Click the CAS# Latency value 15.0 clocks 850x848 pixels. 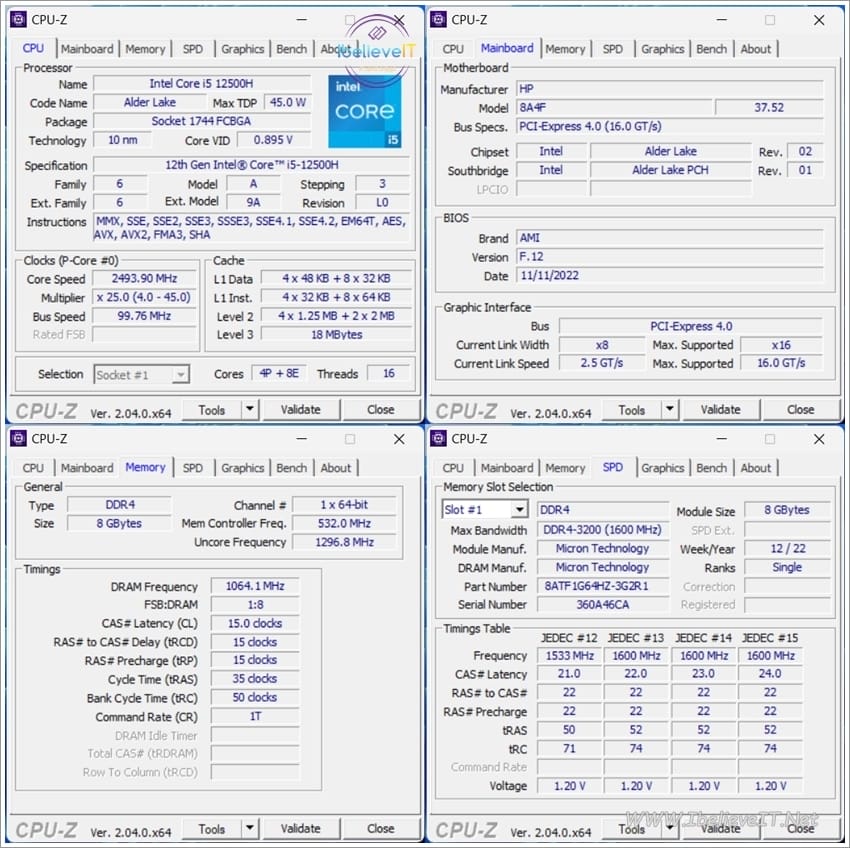point(255,624)
